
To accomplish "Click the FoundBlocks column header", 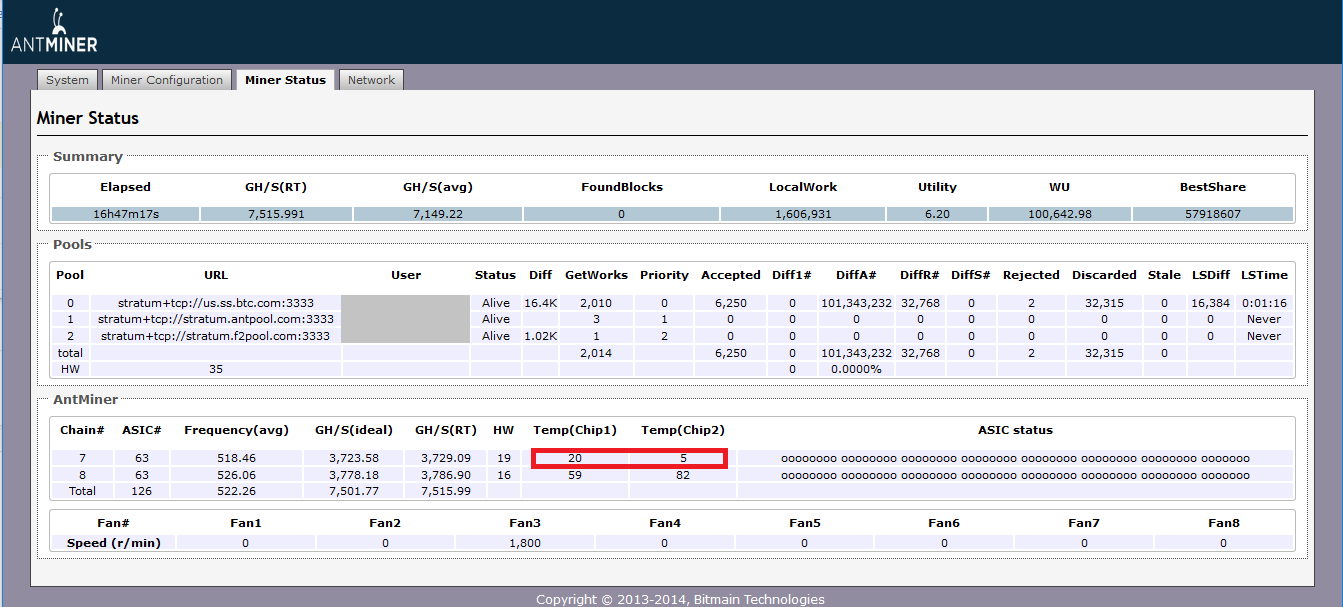I will tap(622, 187).
